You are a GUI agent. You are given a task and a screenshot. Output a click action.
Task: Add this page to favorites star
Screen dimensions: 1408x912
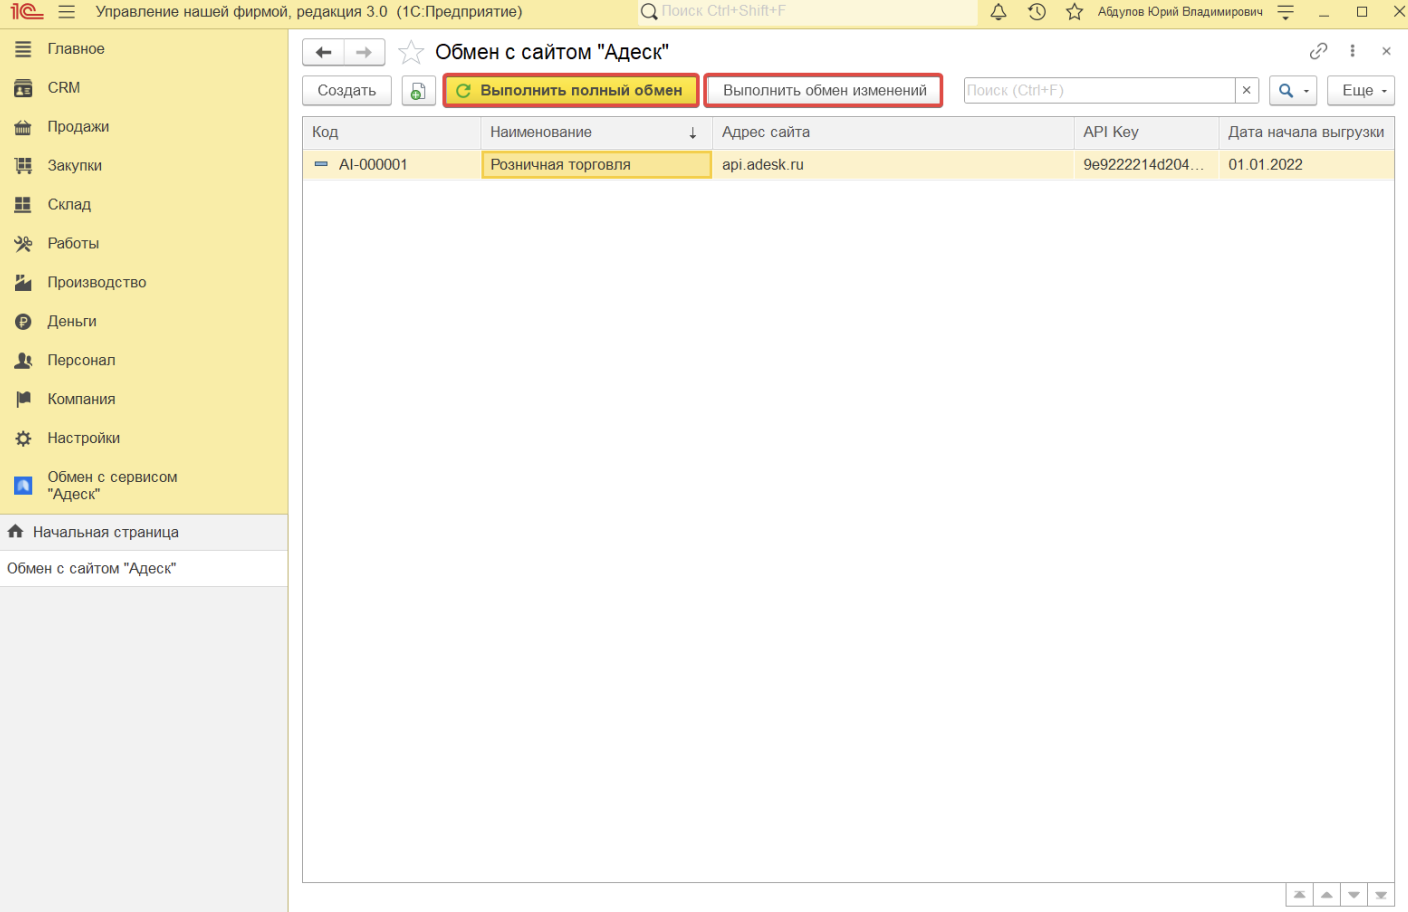tap(411, 52)
